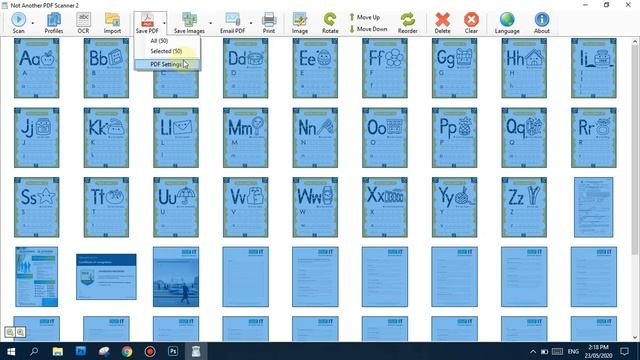Launch Chrome from the taskbar
The height and width of the screenshot is (360, 640).
[127, 351]
